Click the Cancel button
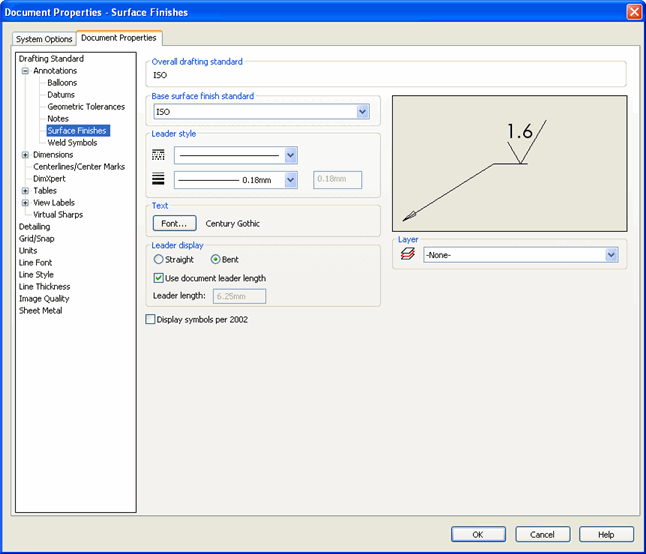The height and width of the screenshot is (554, 646). coord(542,534)
